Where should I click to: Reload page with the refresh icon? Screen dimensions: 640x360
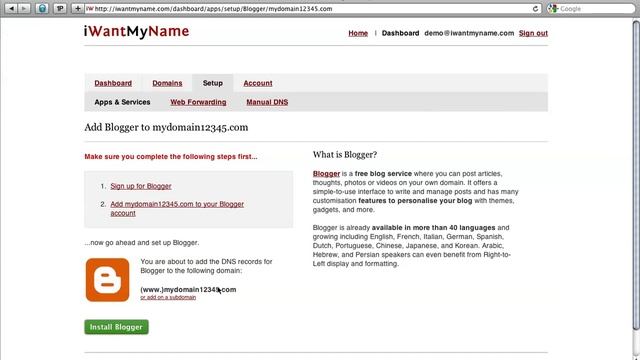click(535, 9)
